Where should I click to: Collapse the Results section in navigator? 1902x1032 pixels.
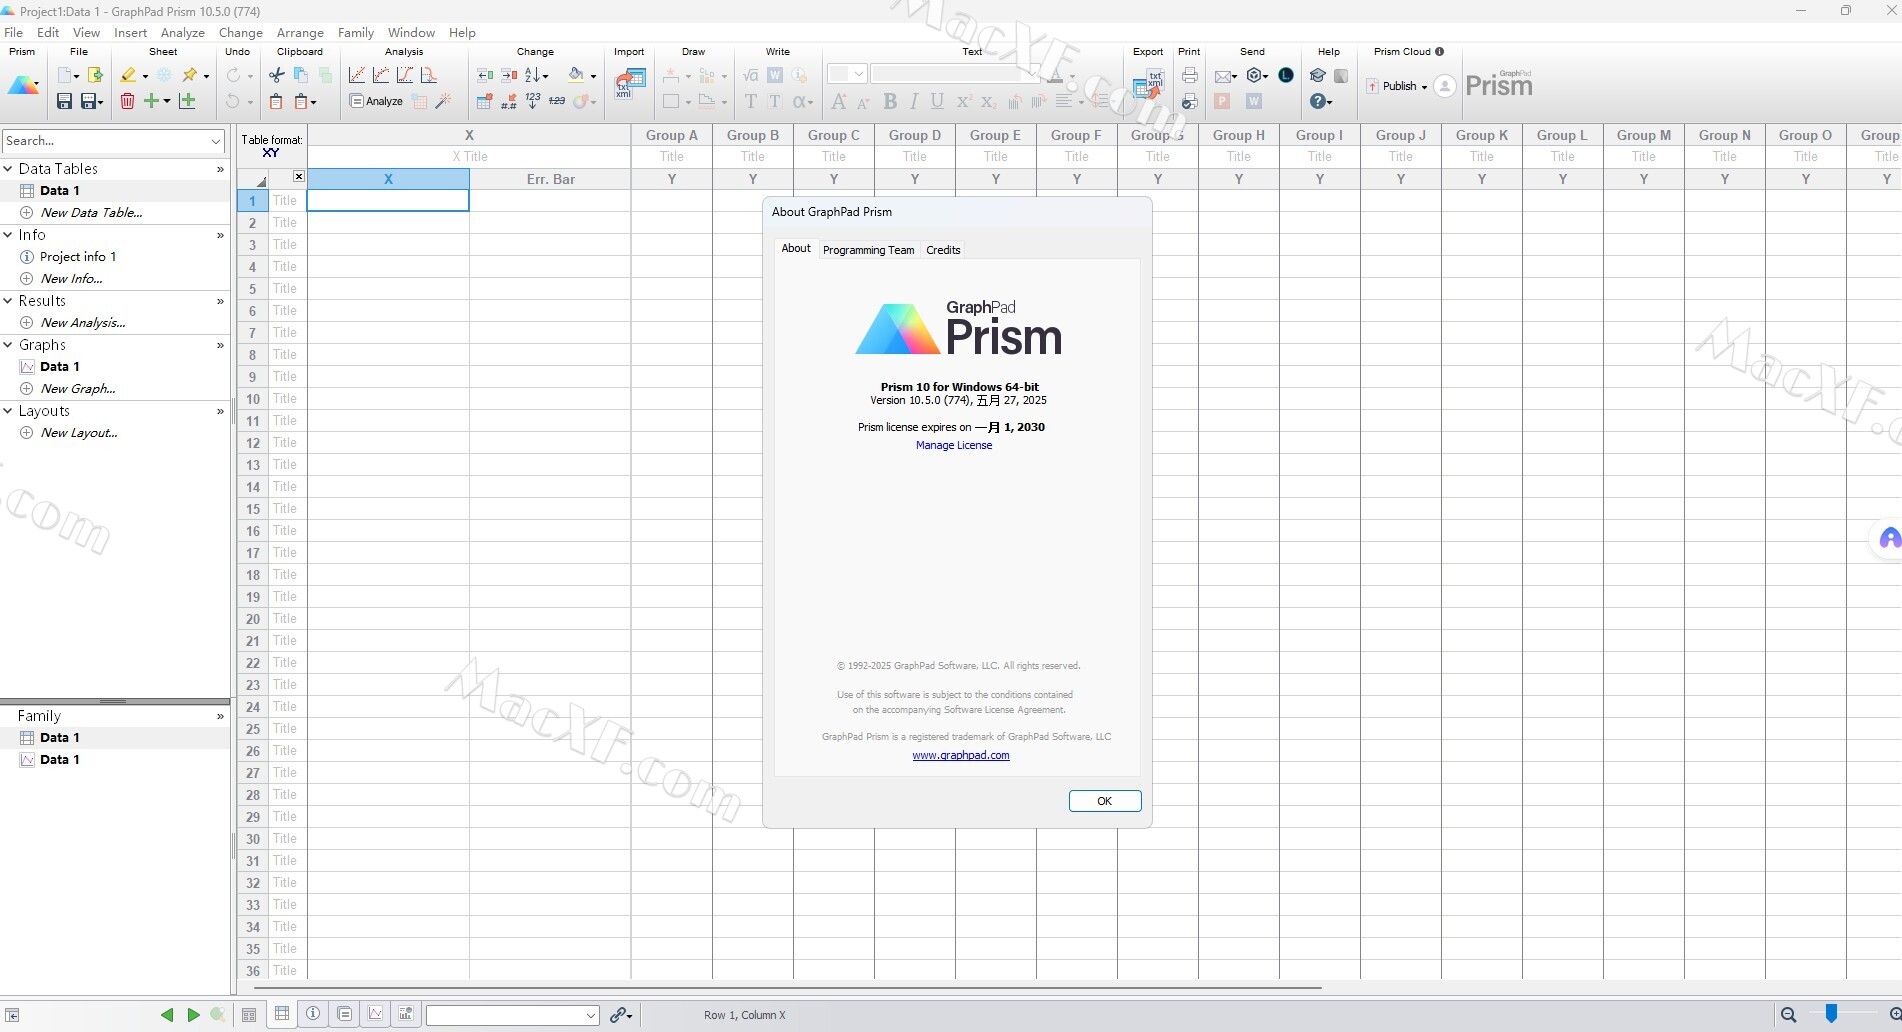click(8, 301)
